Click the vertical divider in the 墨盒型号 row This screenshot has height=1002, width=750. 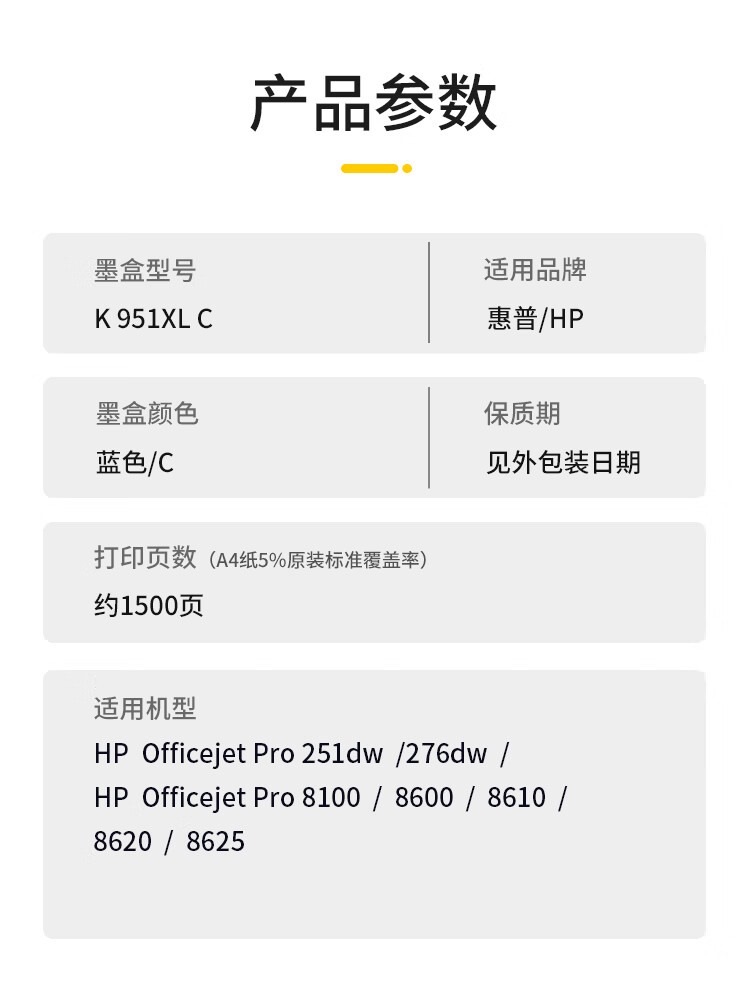[429, 292]
